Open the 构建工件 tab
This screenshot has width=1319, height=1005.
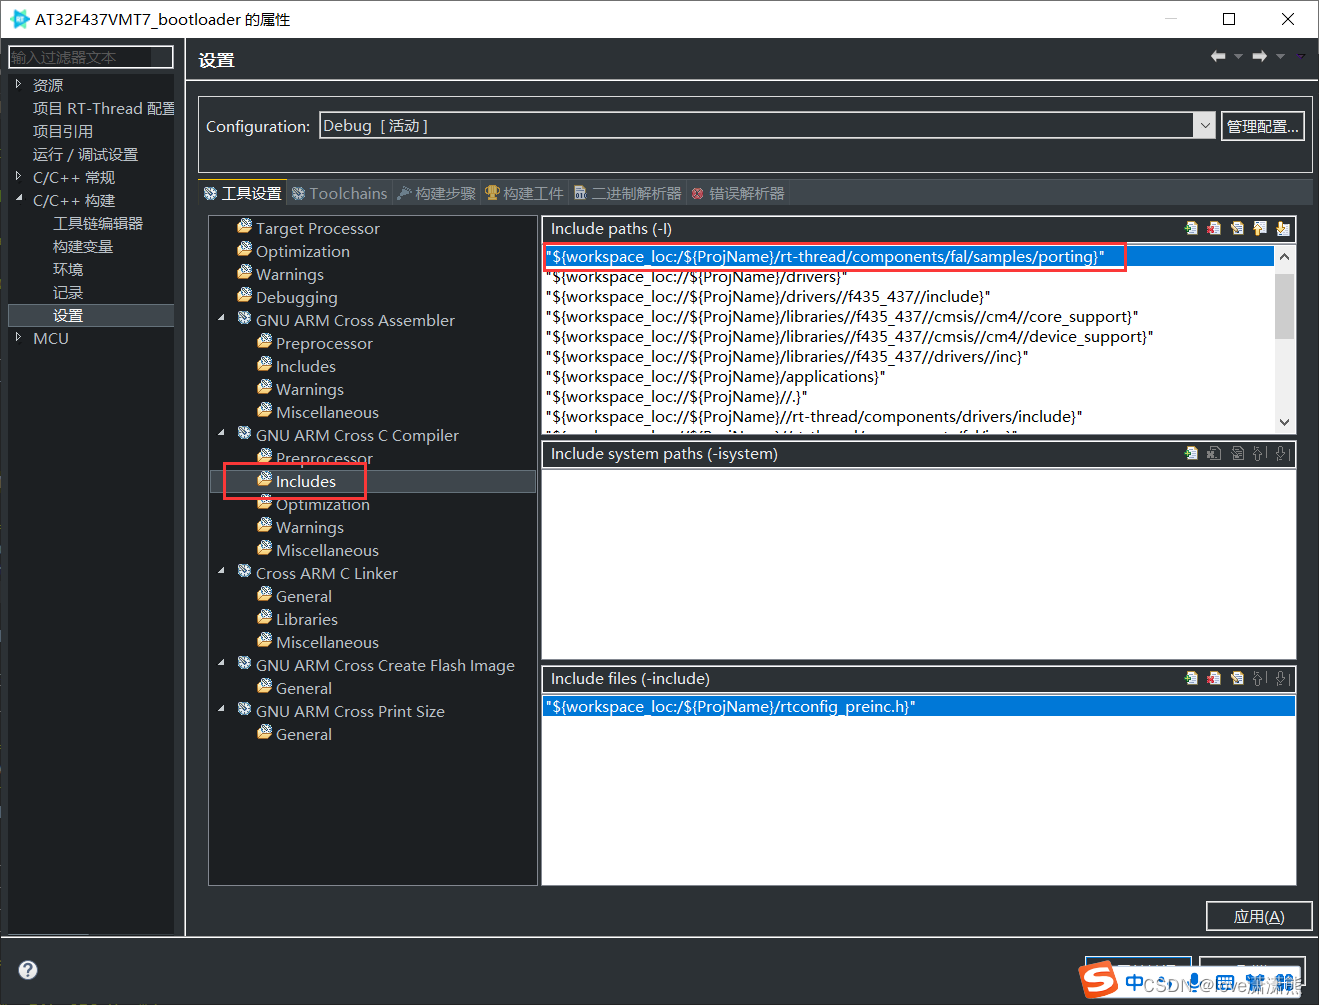tap(524, 193)
